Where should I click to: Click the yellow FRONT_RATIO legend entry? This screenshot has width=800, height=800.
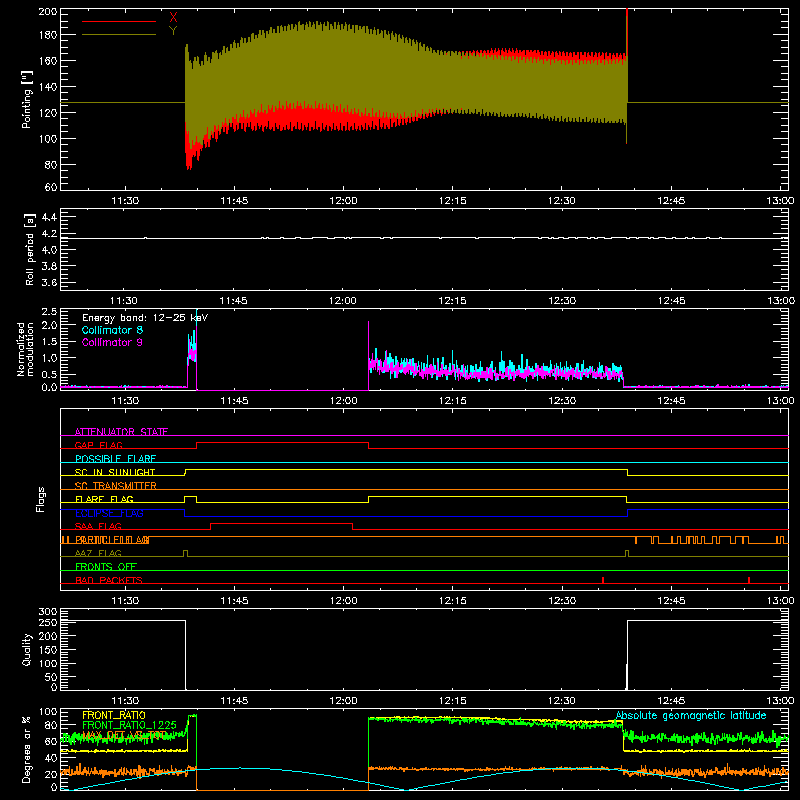coord(114,715)
